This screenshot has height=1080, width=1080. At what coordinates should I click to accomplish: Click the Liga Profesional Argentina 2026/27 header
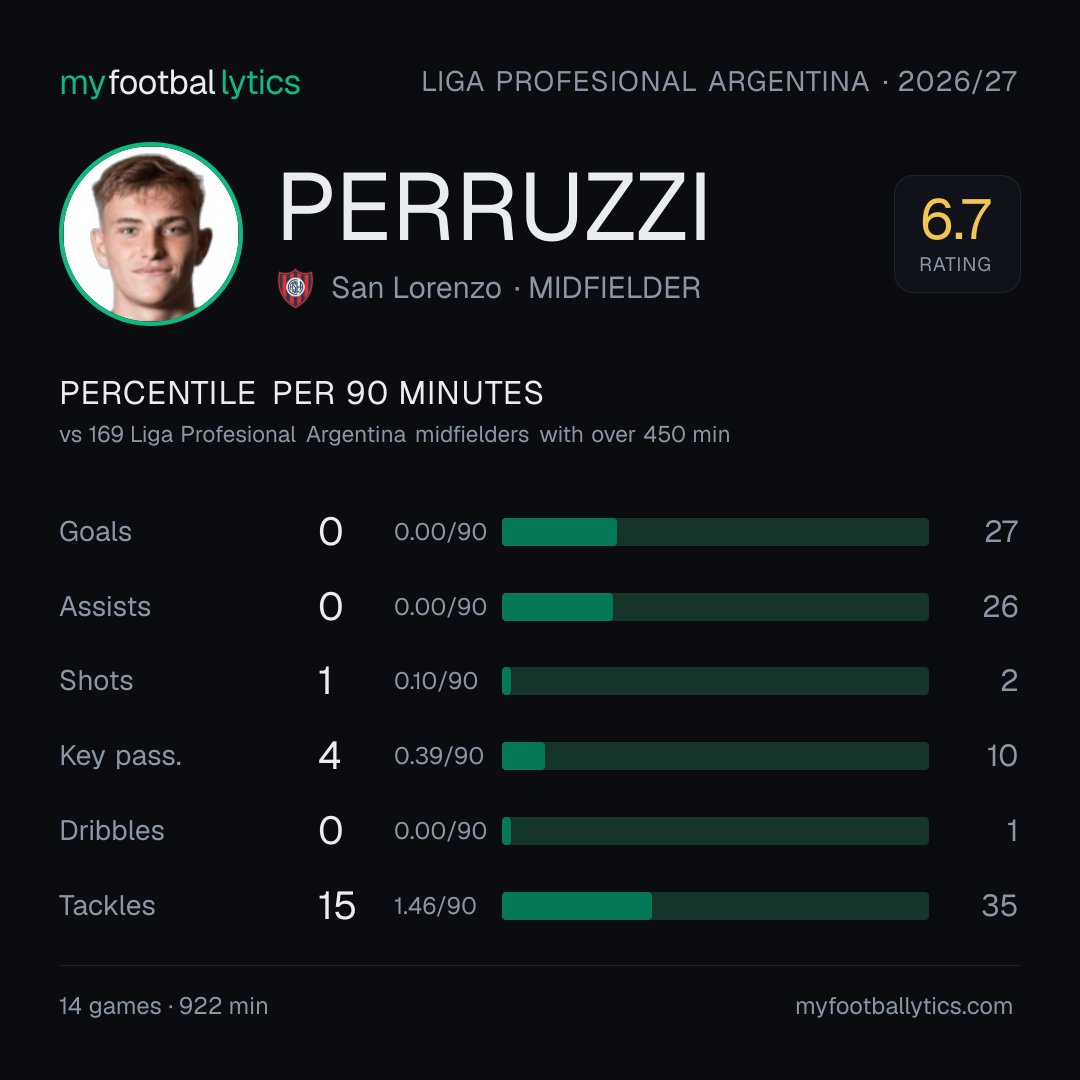[719, 82]
